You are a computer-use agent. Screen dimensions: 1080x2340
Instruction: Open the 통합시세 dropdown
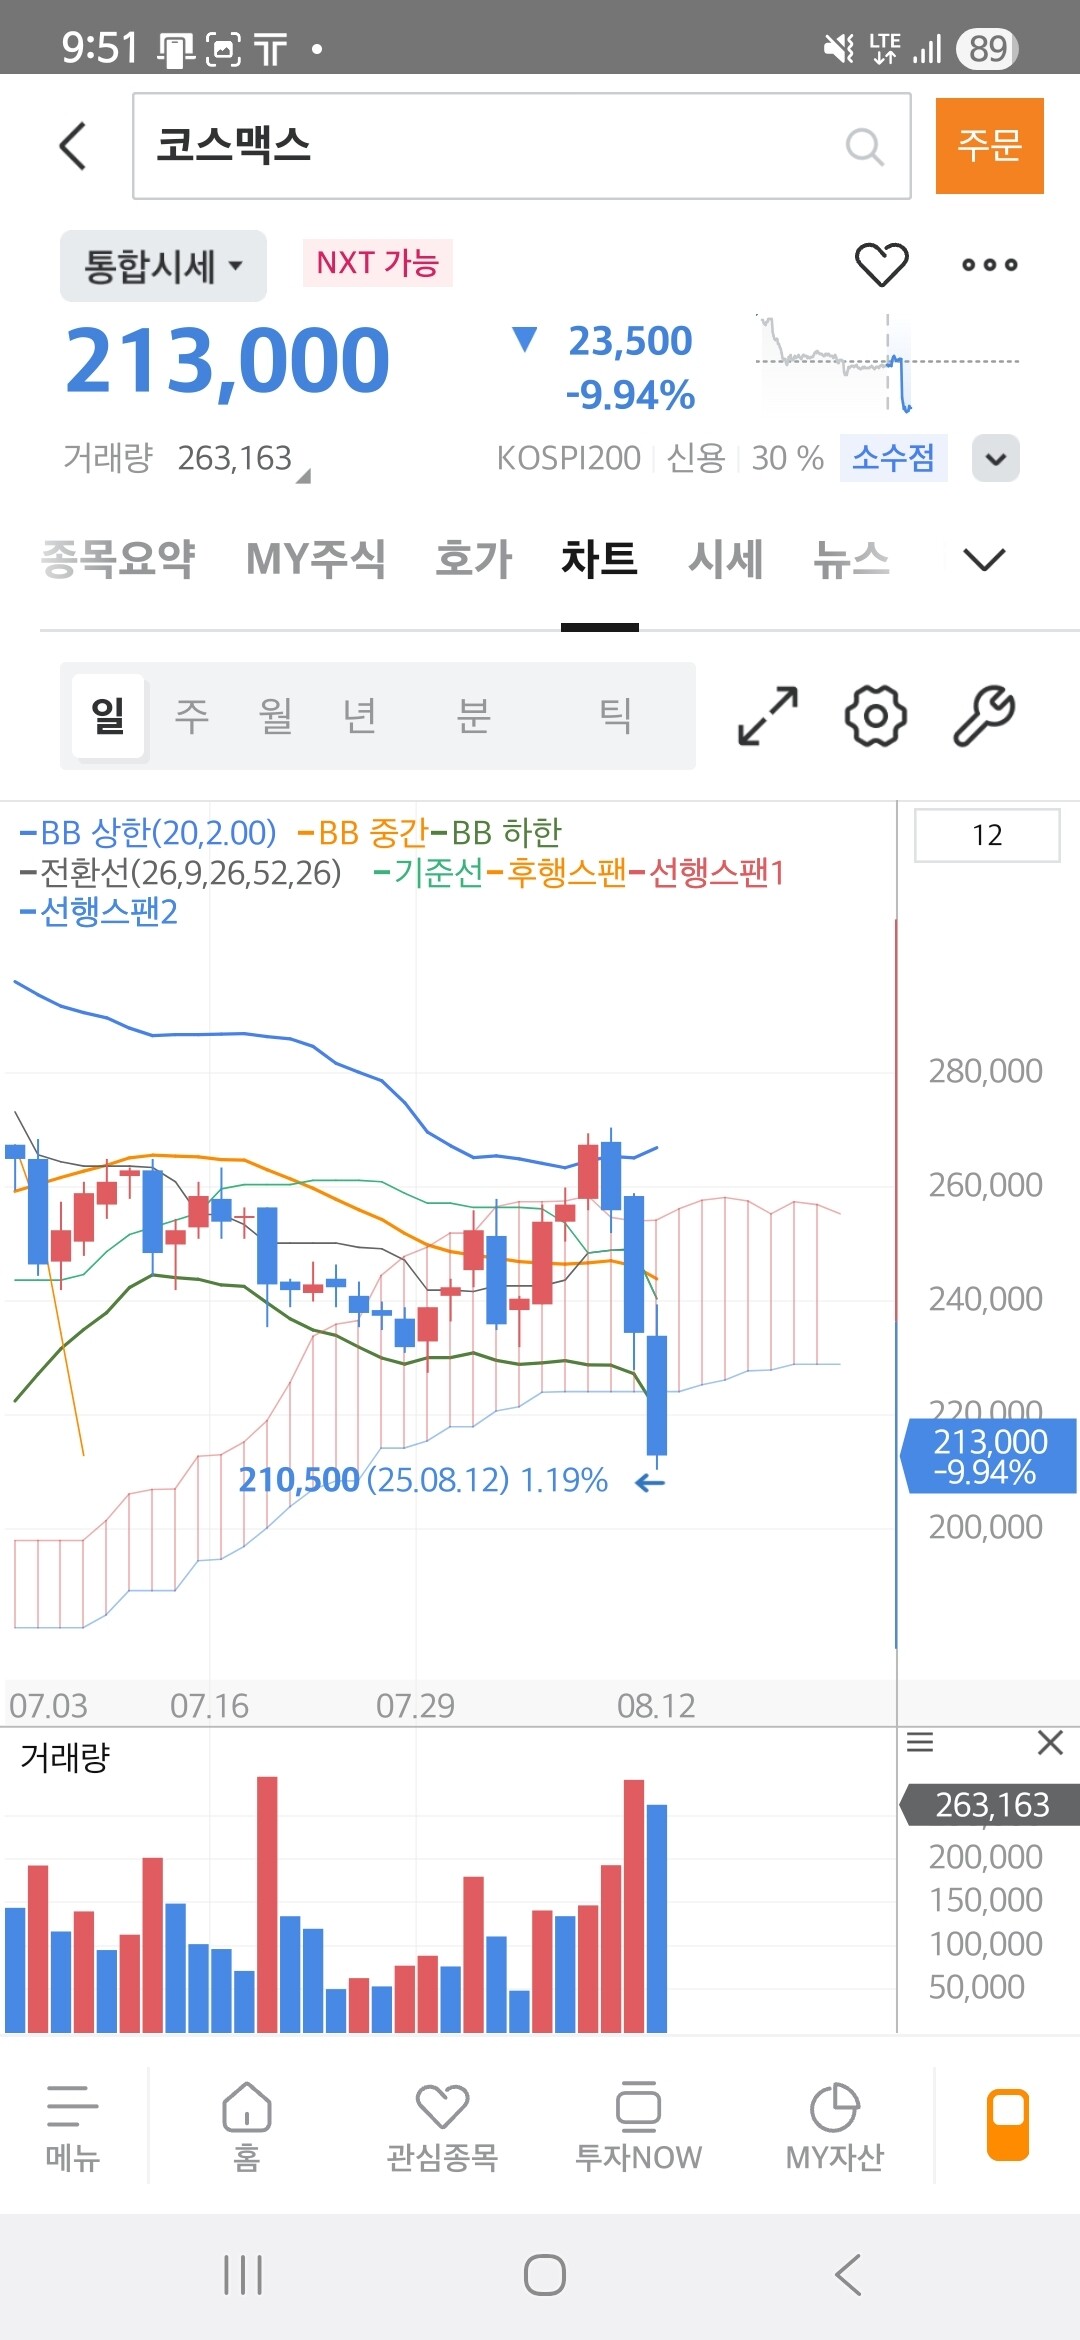(x=163, y=266)
